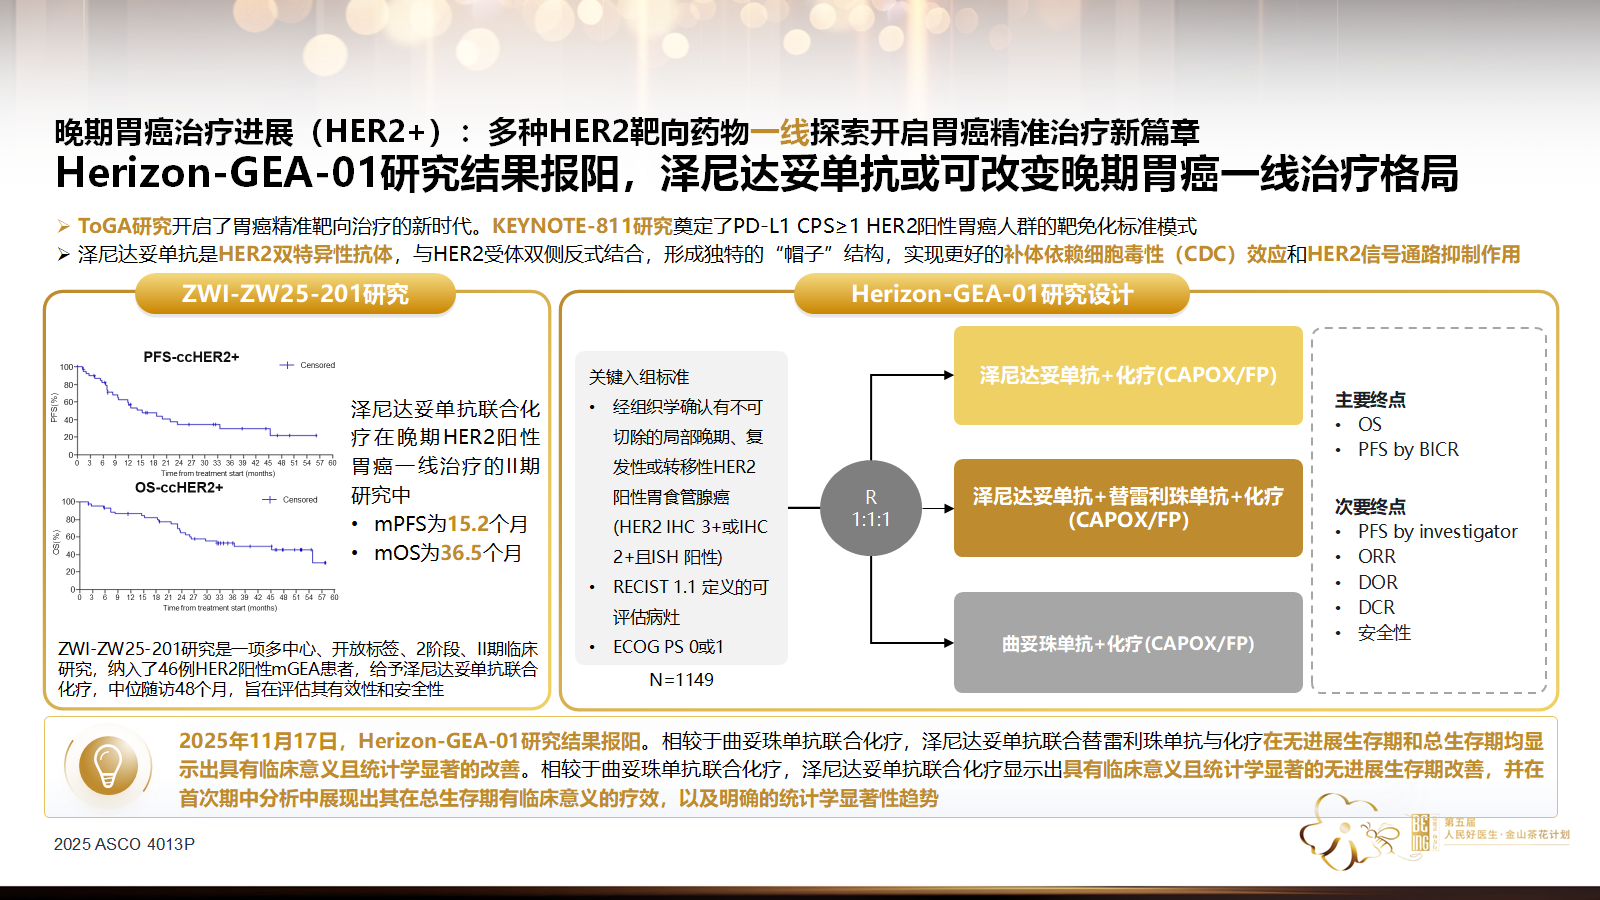Click the KEYNOTE-811研究 highlighted text
The width and height of the screenshot is (1600, 900).
coord(582,227)
